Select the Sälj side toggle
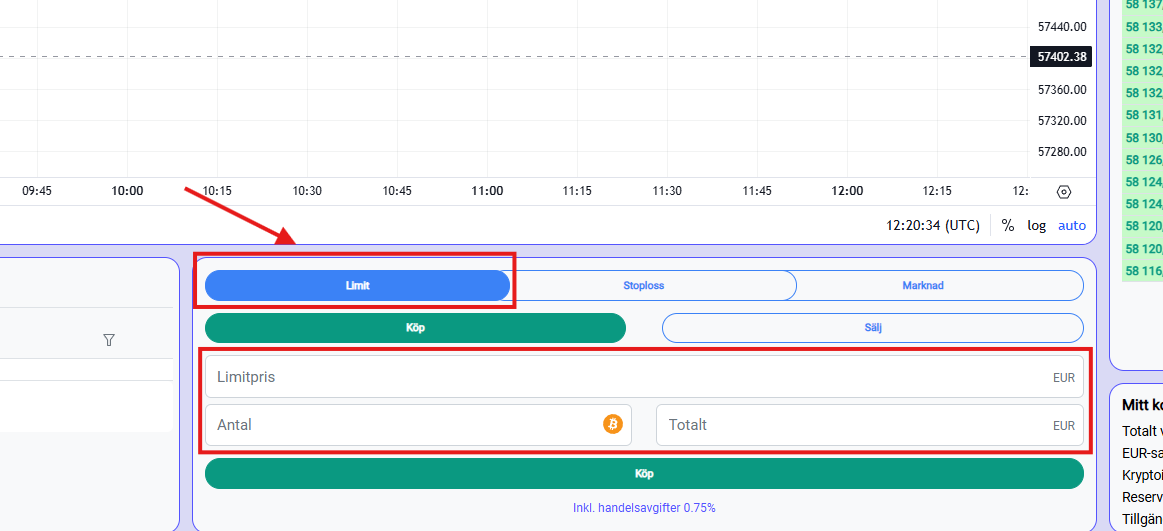 tap(873, 328)
